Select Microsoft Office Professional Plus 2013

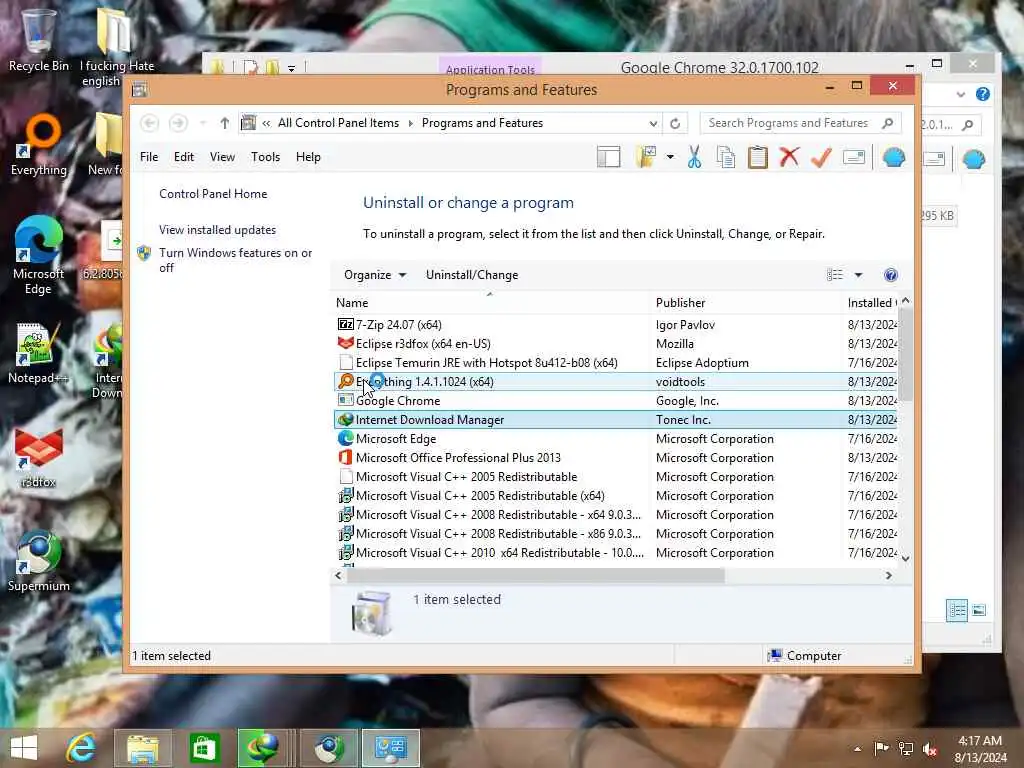616,458
